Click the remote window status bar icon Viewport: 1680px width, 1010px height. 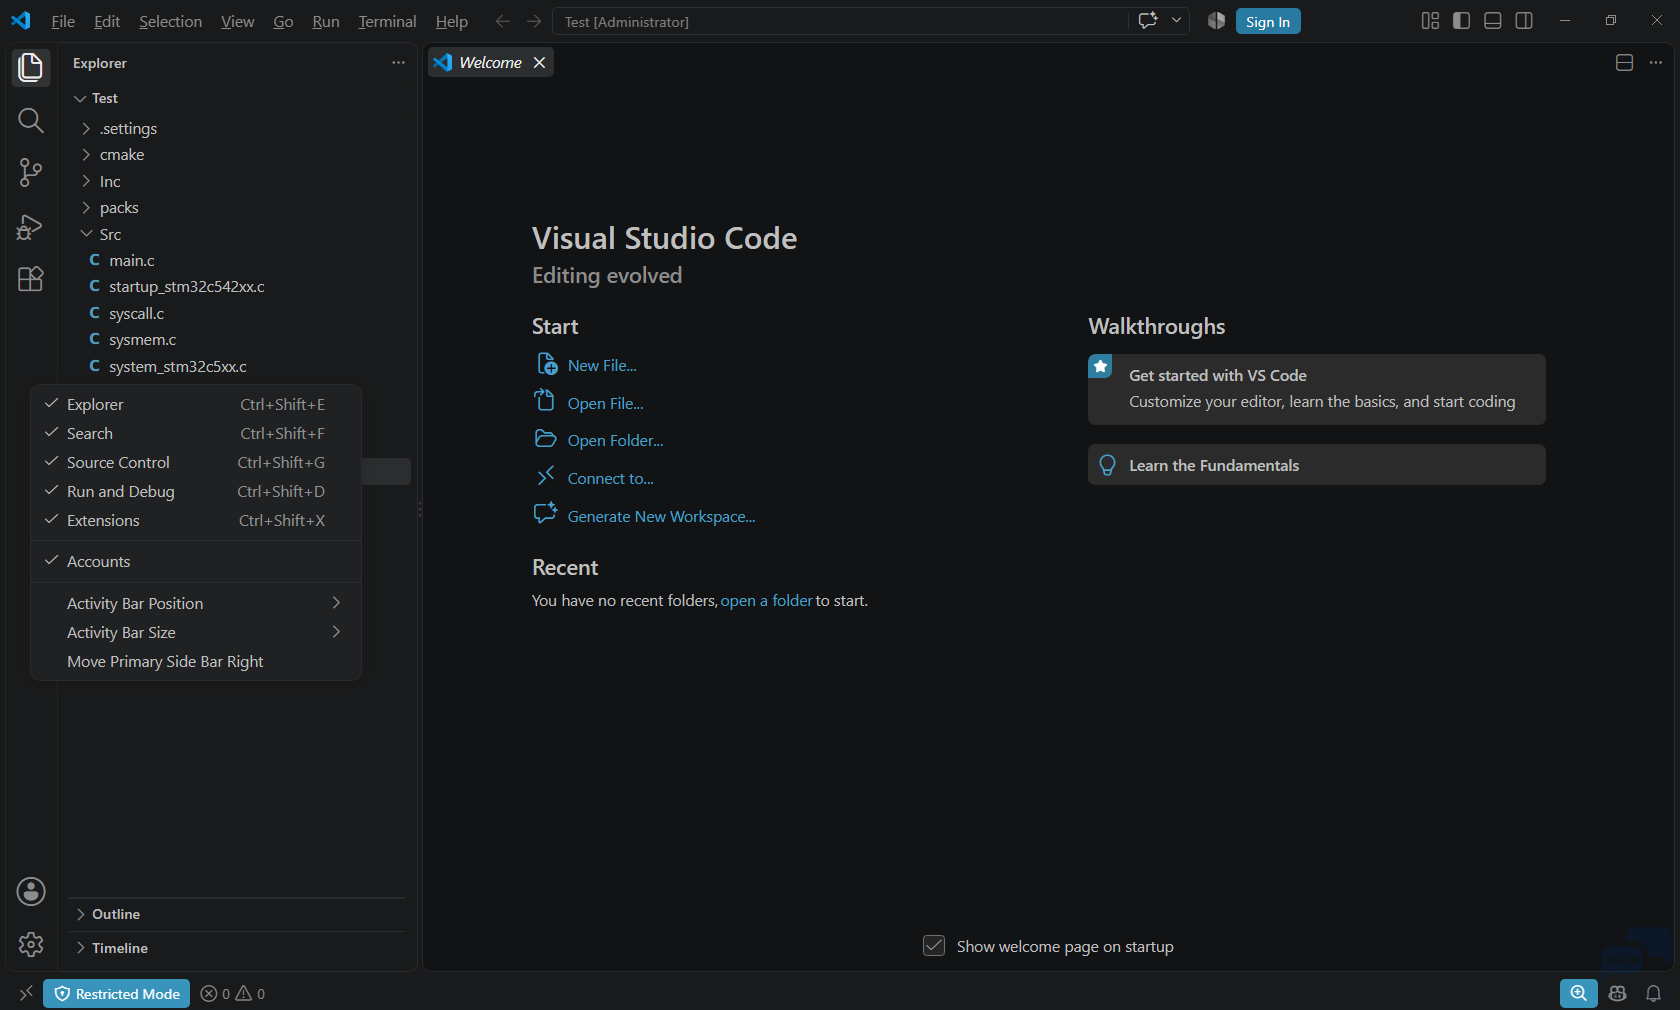click(x=26, y=993)
